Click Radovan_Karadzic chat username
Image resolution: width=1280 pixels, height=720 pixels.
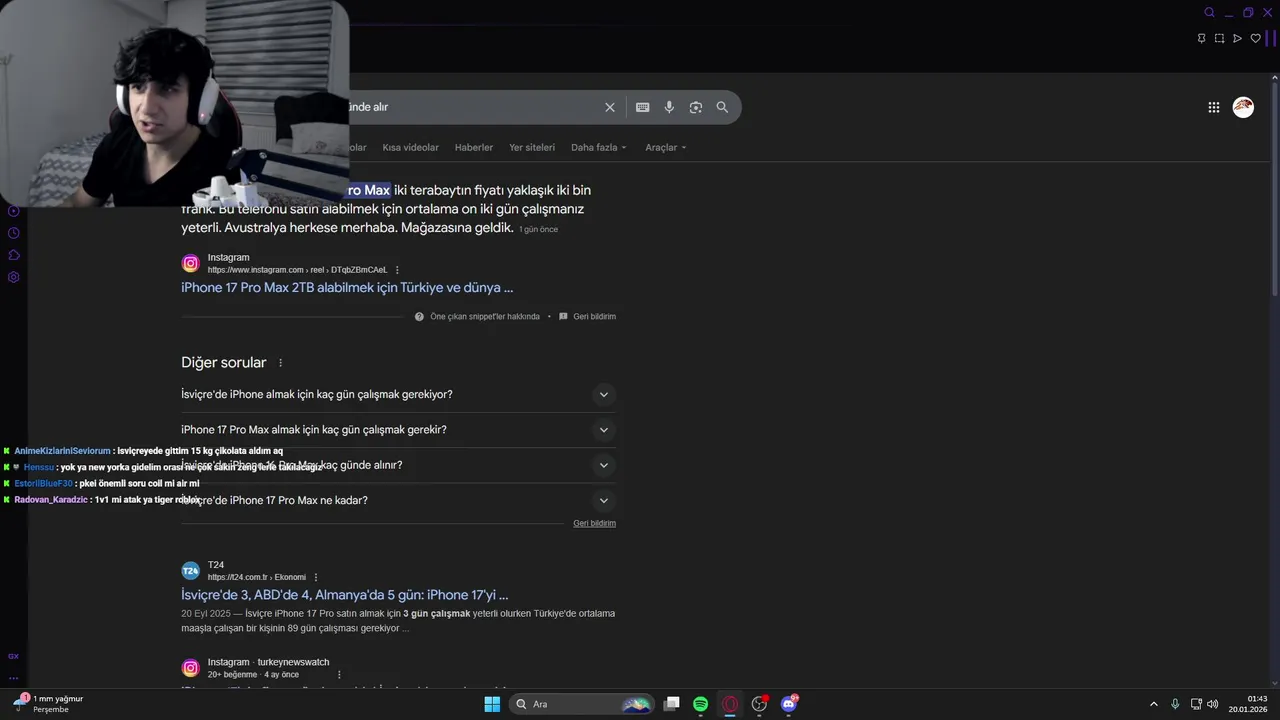[51, 500]
